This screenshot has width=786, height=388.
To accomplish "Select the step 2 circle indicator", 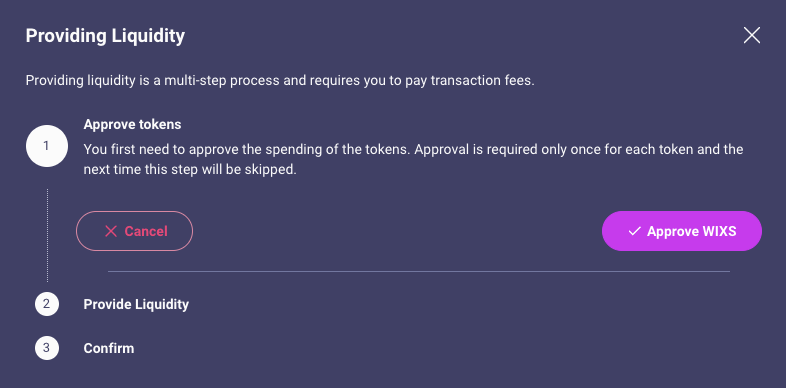I will click(x=47, y=304).
